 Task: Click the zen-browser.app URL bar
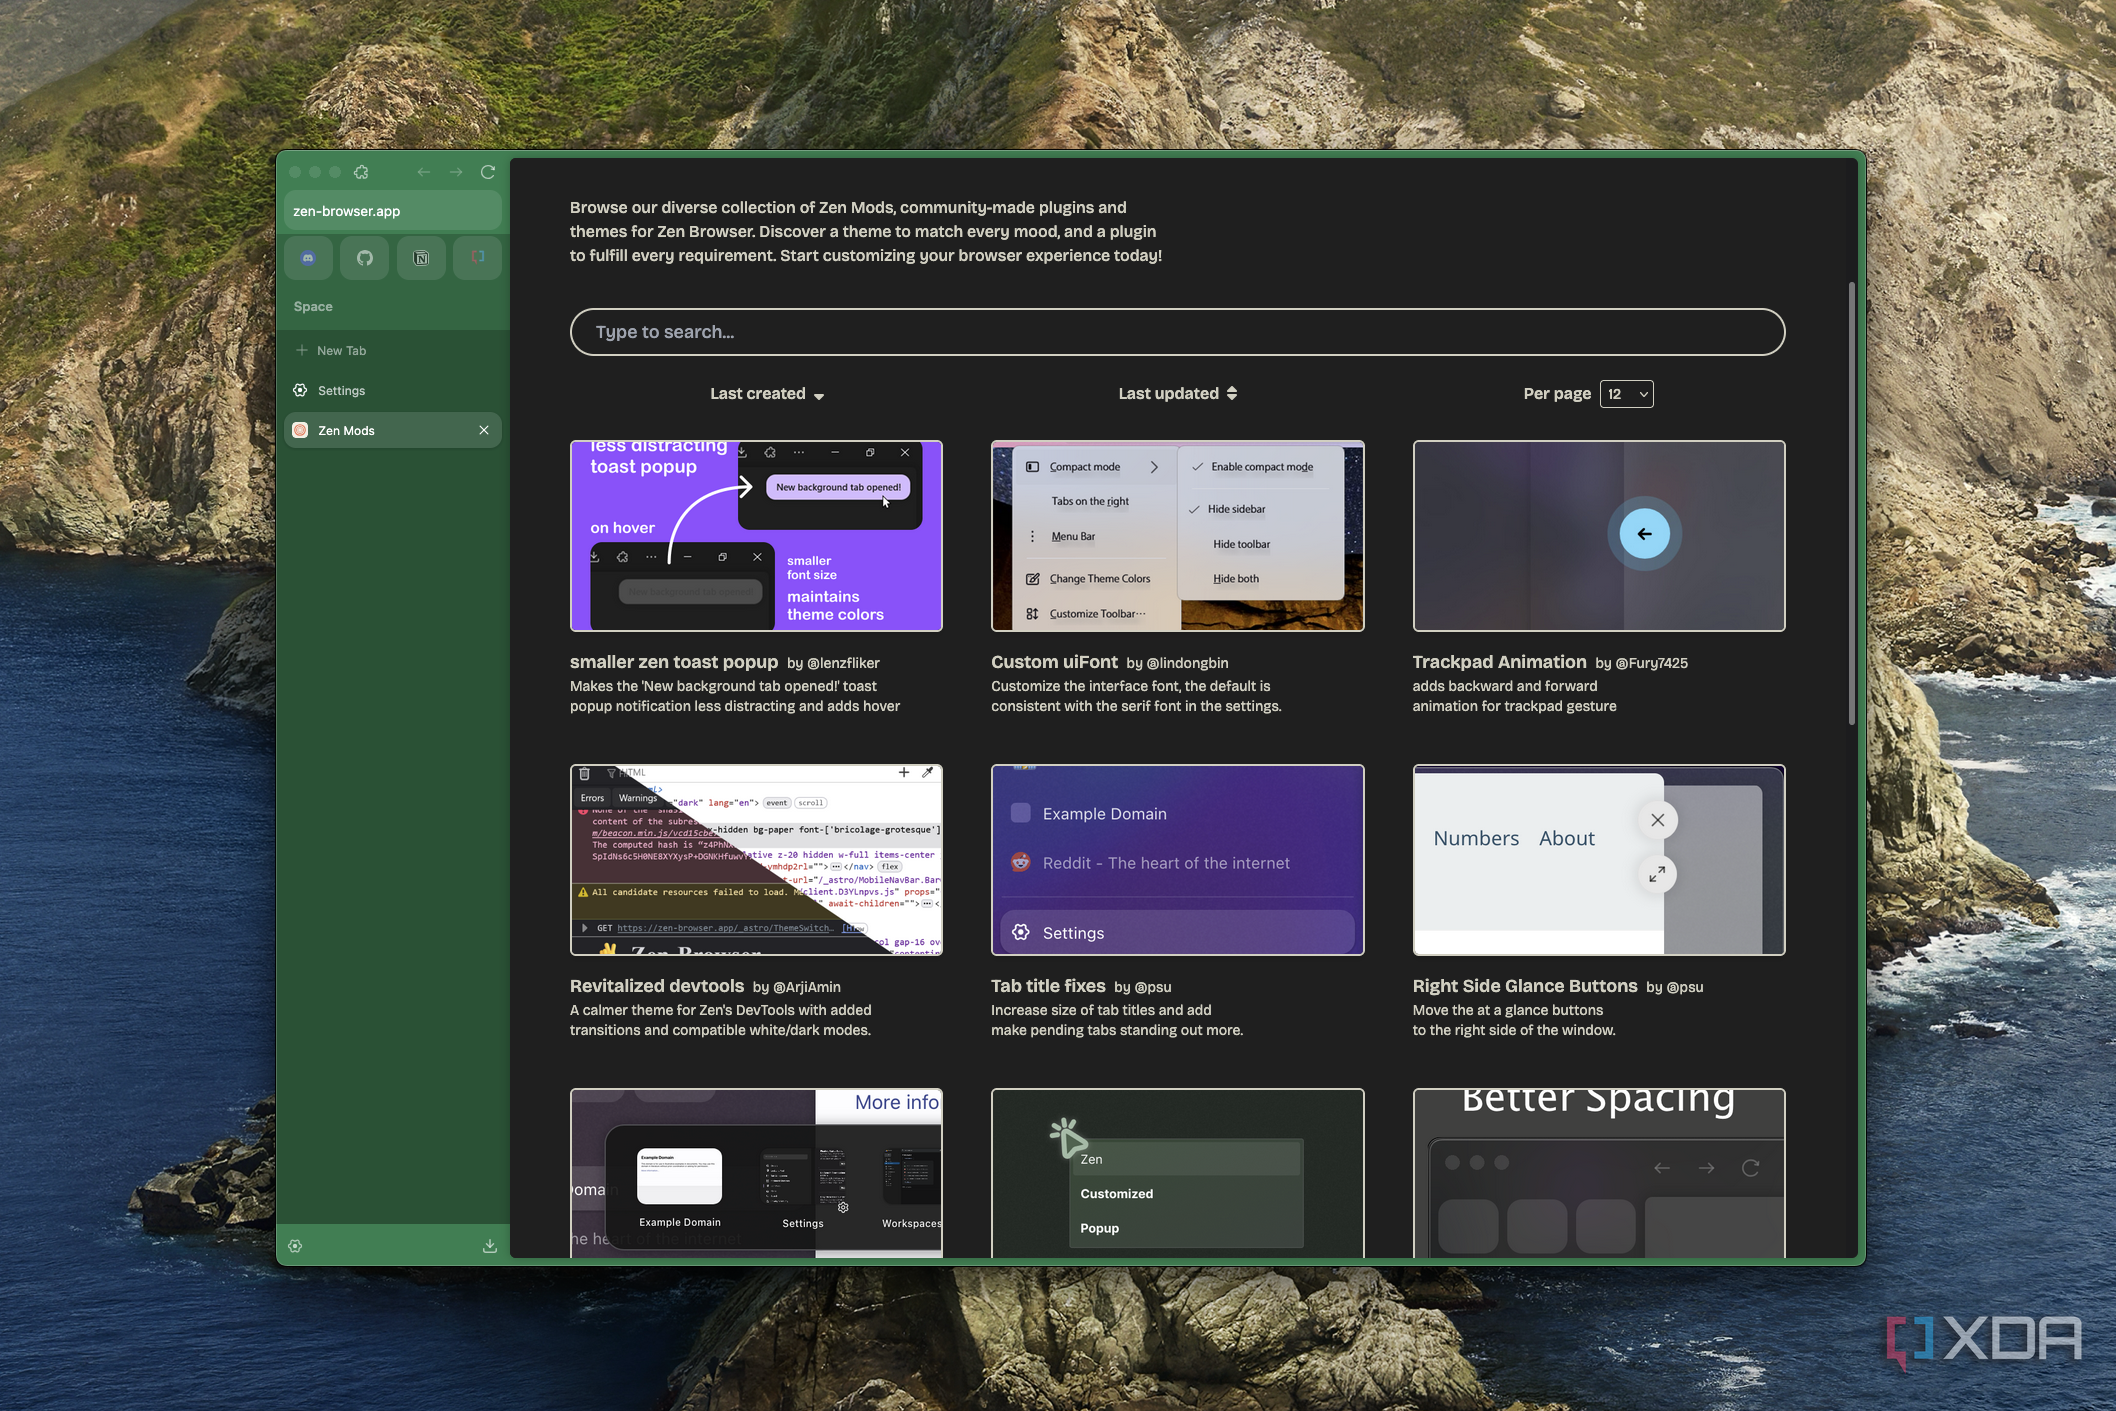(393, 211)
